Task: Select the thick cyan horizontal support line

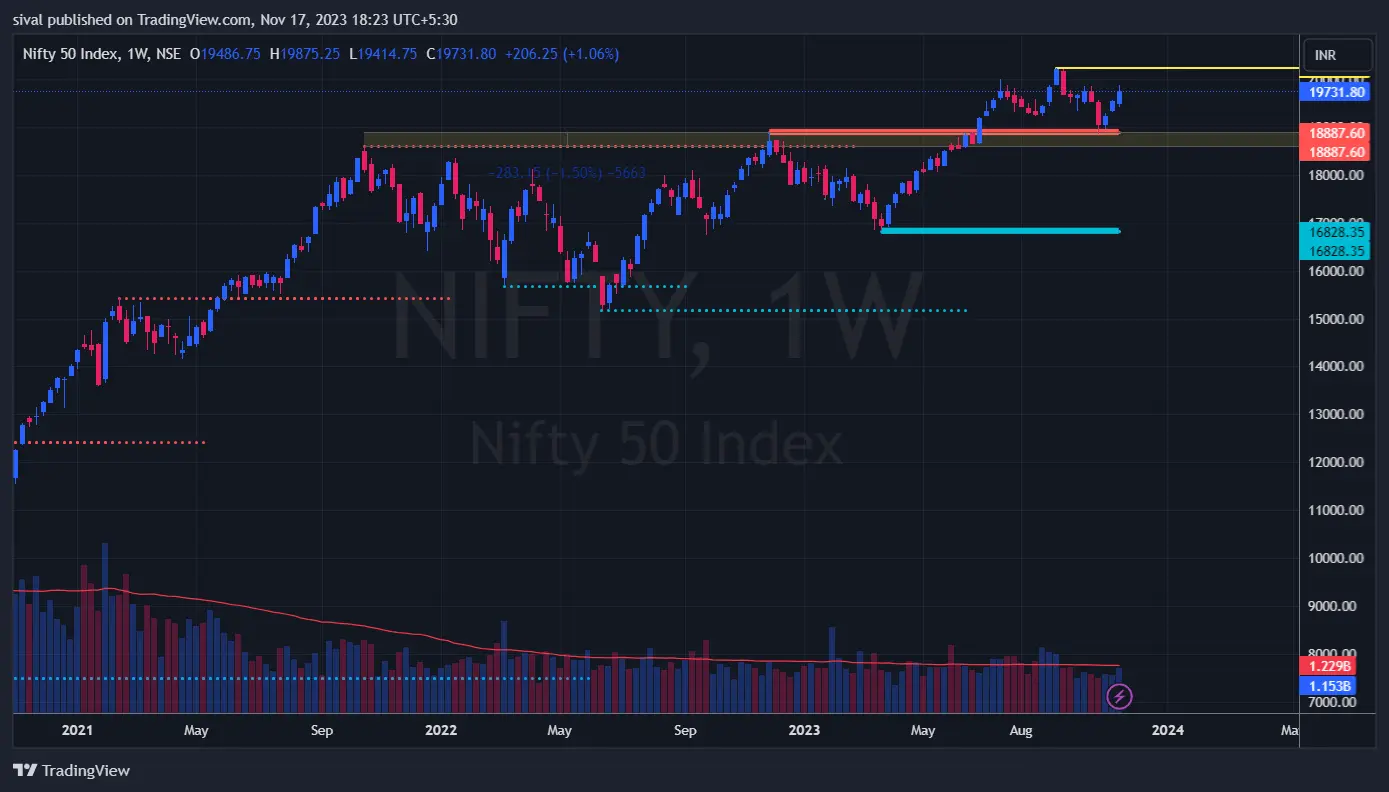Action: (1000, 231)
